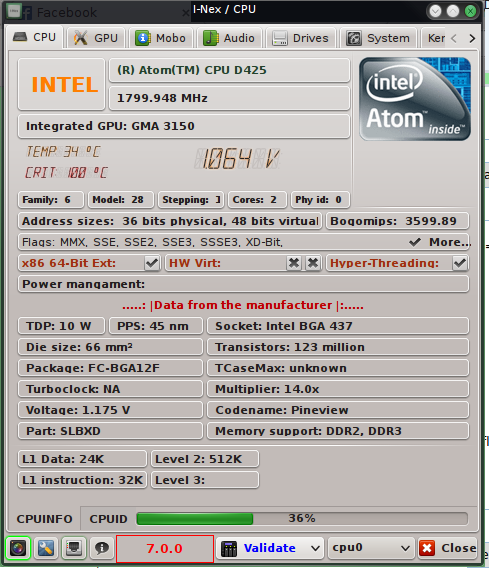
Task: Click the INTEL vendor label
Action: pyautogui.click(x=61, y=84)
